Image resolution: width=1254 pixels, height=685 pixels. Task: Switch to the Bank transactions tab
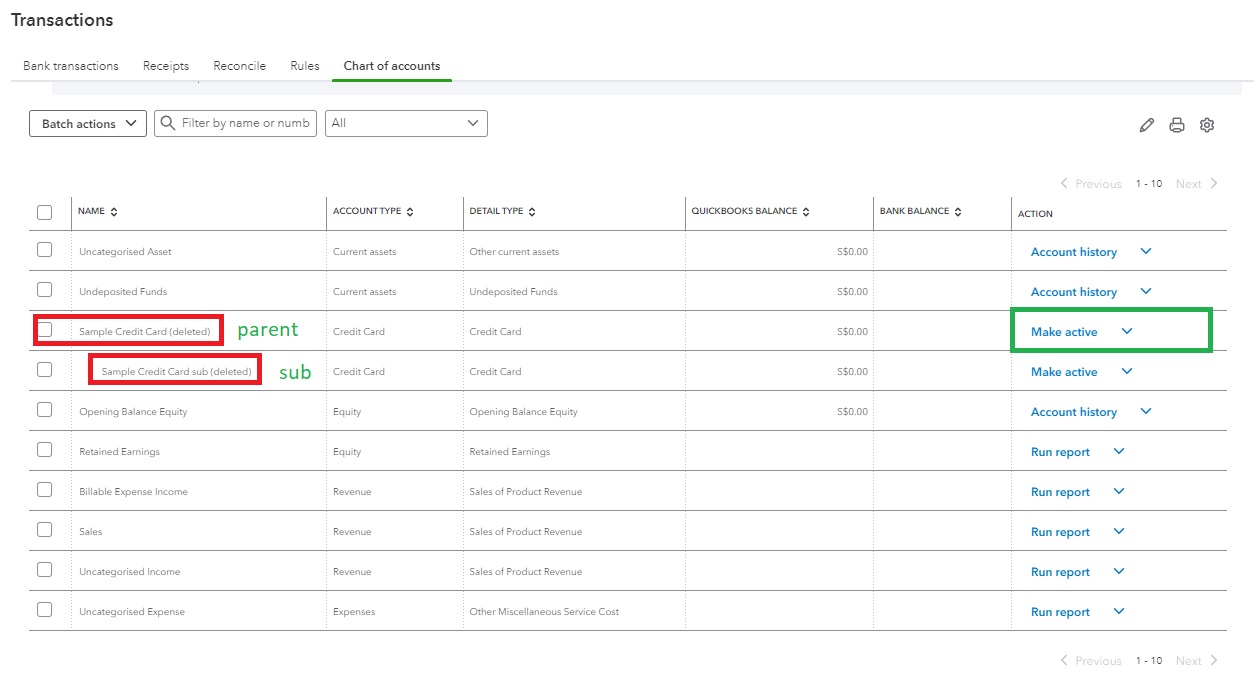(x=71, y=66)
